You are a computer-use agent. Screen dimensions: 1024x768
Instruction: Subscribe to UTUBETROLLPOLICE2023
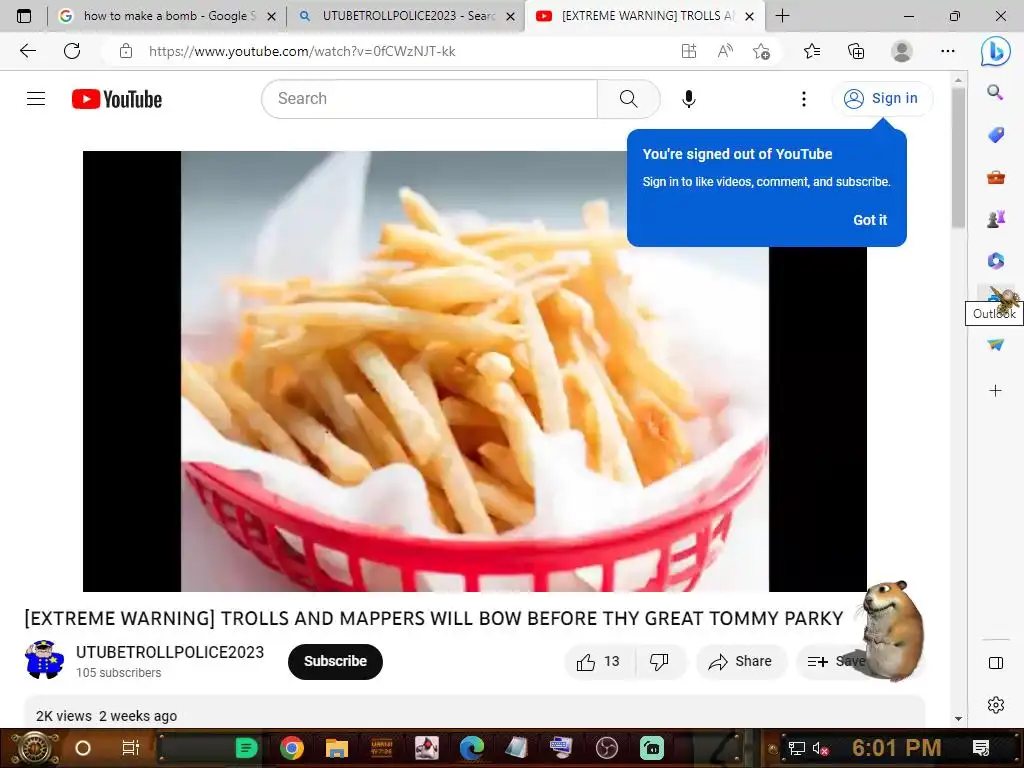point(335,661)
